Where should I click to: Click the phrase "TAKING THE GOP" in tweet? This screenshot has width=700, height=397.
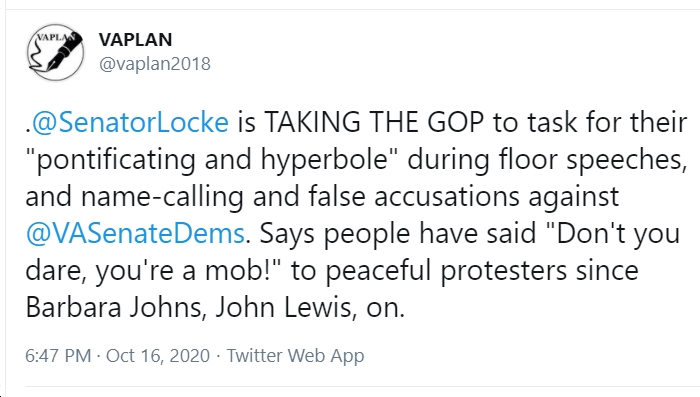click(x=374, y=122)
